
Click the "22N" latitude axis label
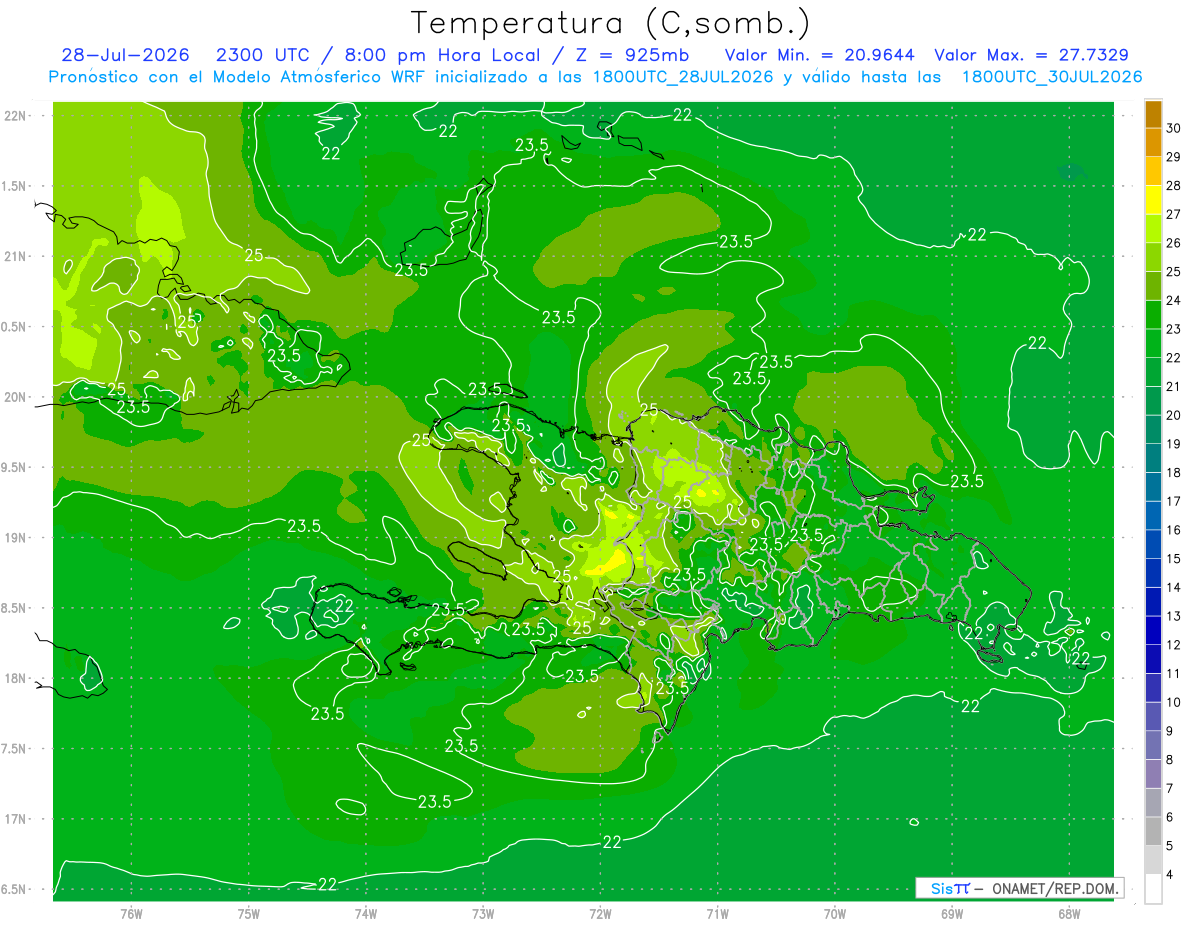click(16, 115)
